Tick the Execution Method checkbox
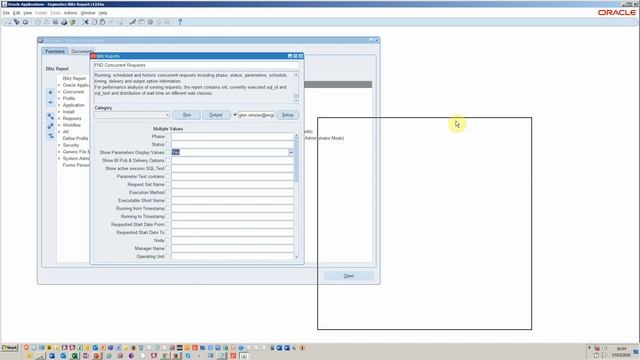Image resolution: width=640 pixels, height=360 pixels. [167, 192]
